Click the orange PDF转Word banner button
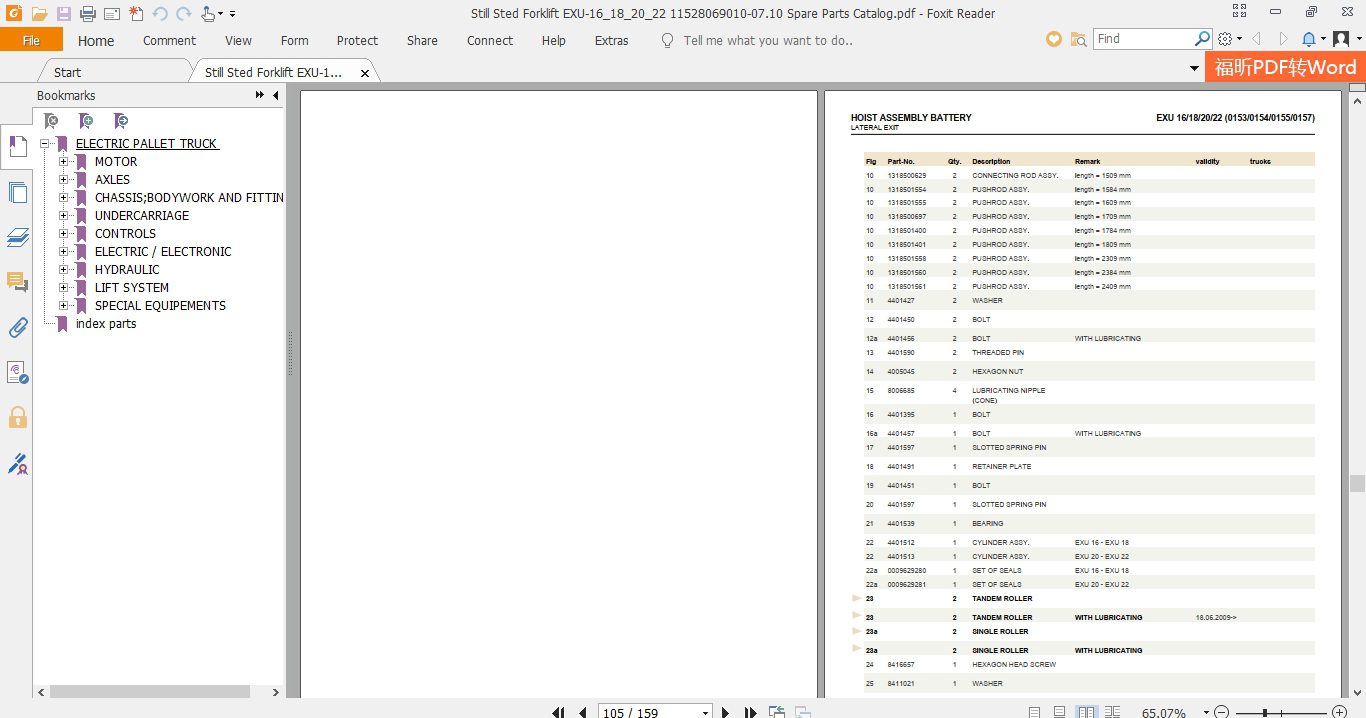This screenshot has height=718, width=1366. tap(1285, 67)
